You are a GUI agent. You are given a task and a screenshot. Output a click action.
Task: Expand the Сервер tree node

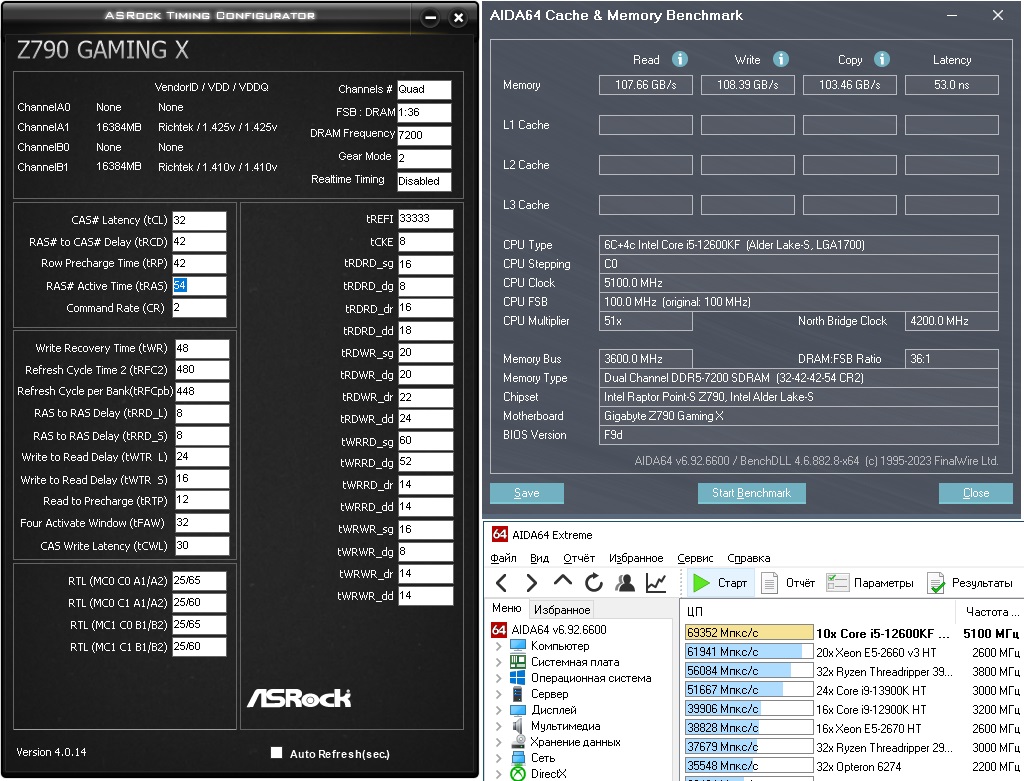[499, 693]
